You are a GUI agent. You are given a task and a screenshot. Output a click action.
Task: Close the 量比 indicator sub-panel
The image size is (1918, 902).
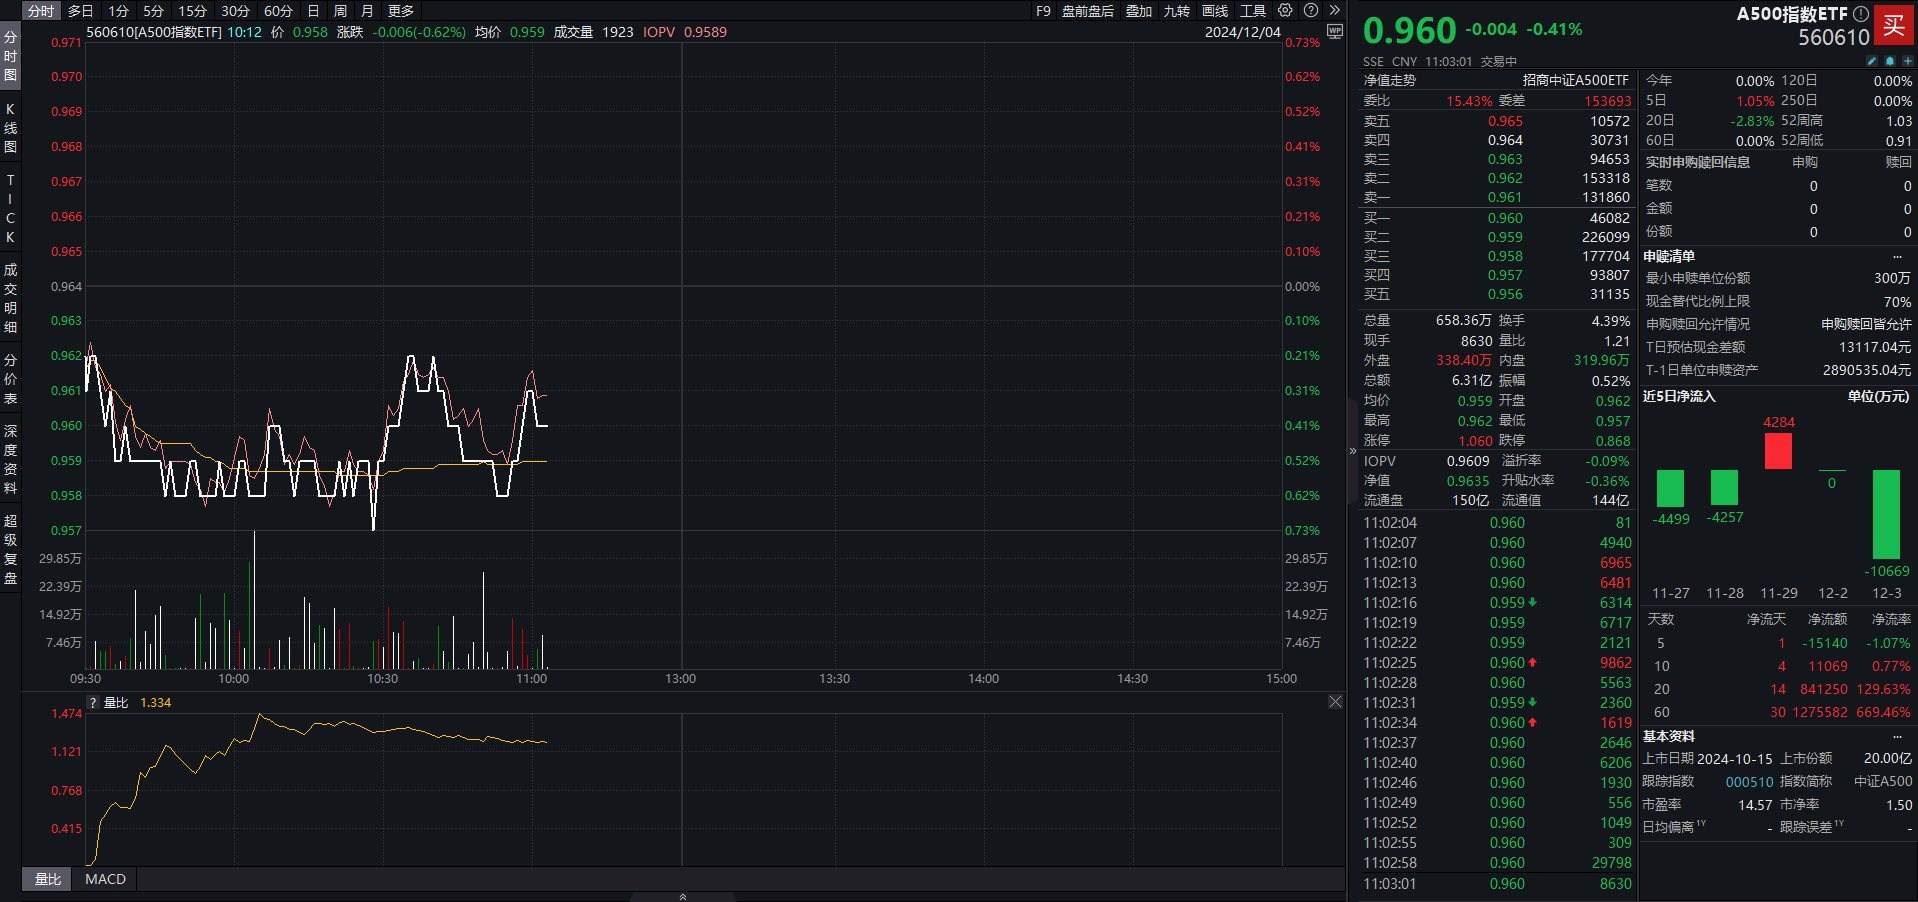point(1335,702)
